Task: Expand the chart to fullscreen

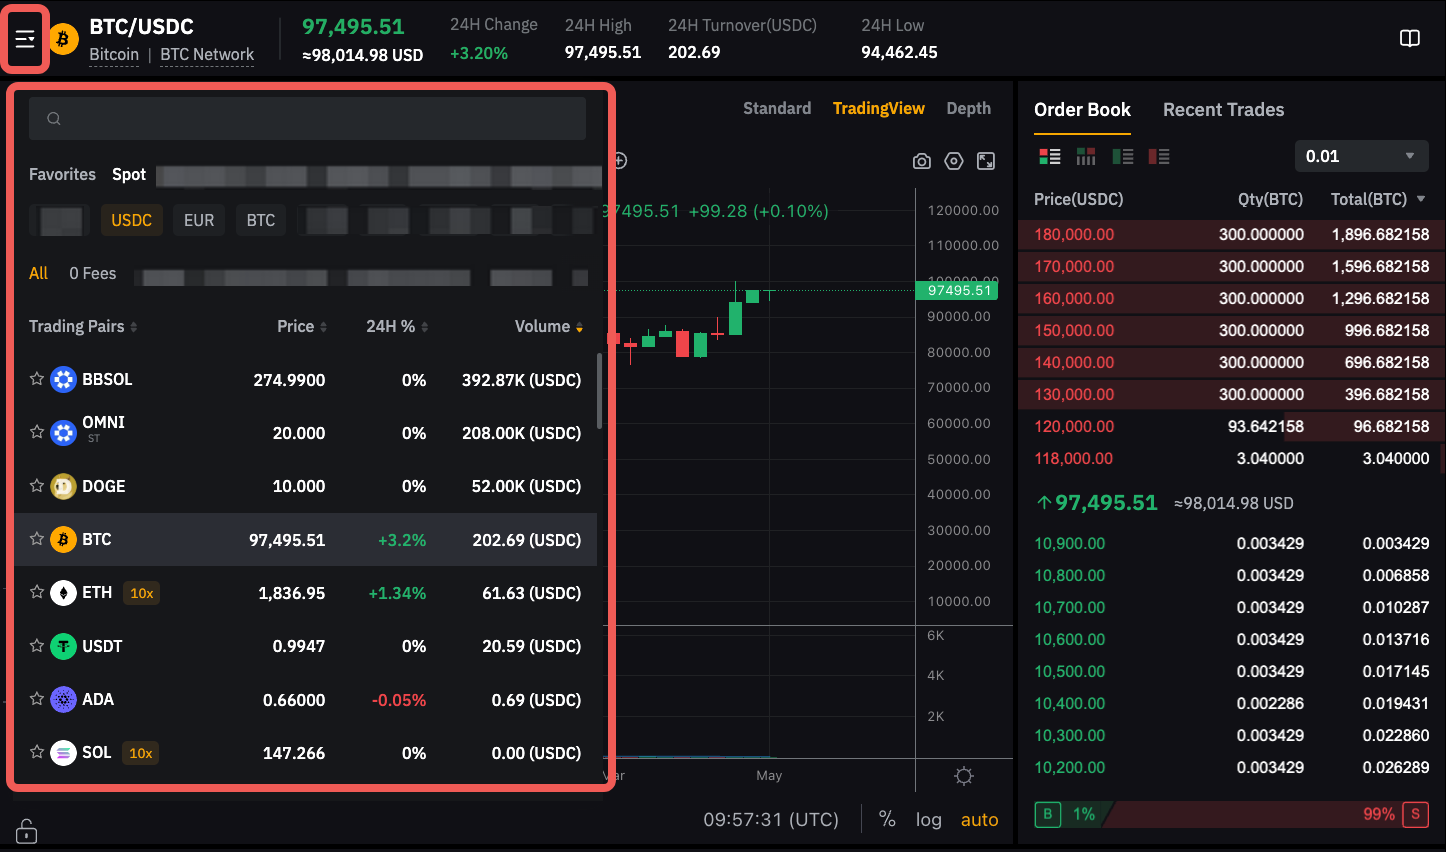Action: 986,161
